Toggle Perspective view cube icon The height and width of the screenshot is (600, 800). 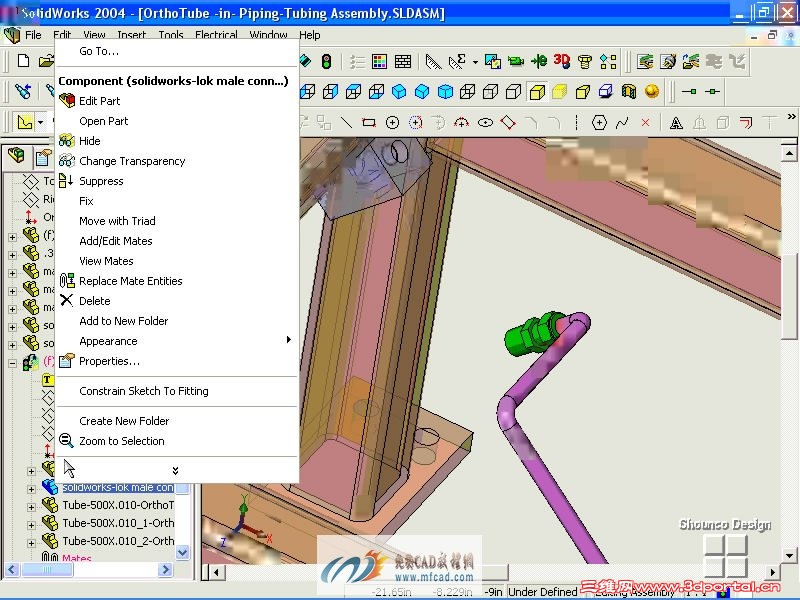583,92
